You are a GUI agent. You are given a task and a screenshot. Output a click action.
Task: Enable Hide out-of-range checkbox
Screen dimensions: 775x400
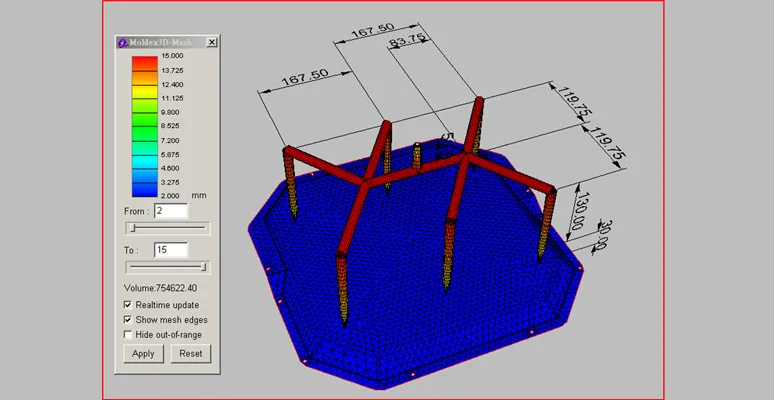coord(128,335)
